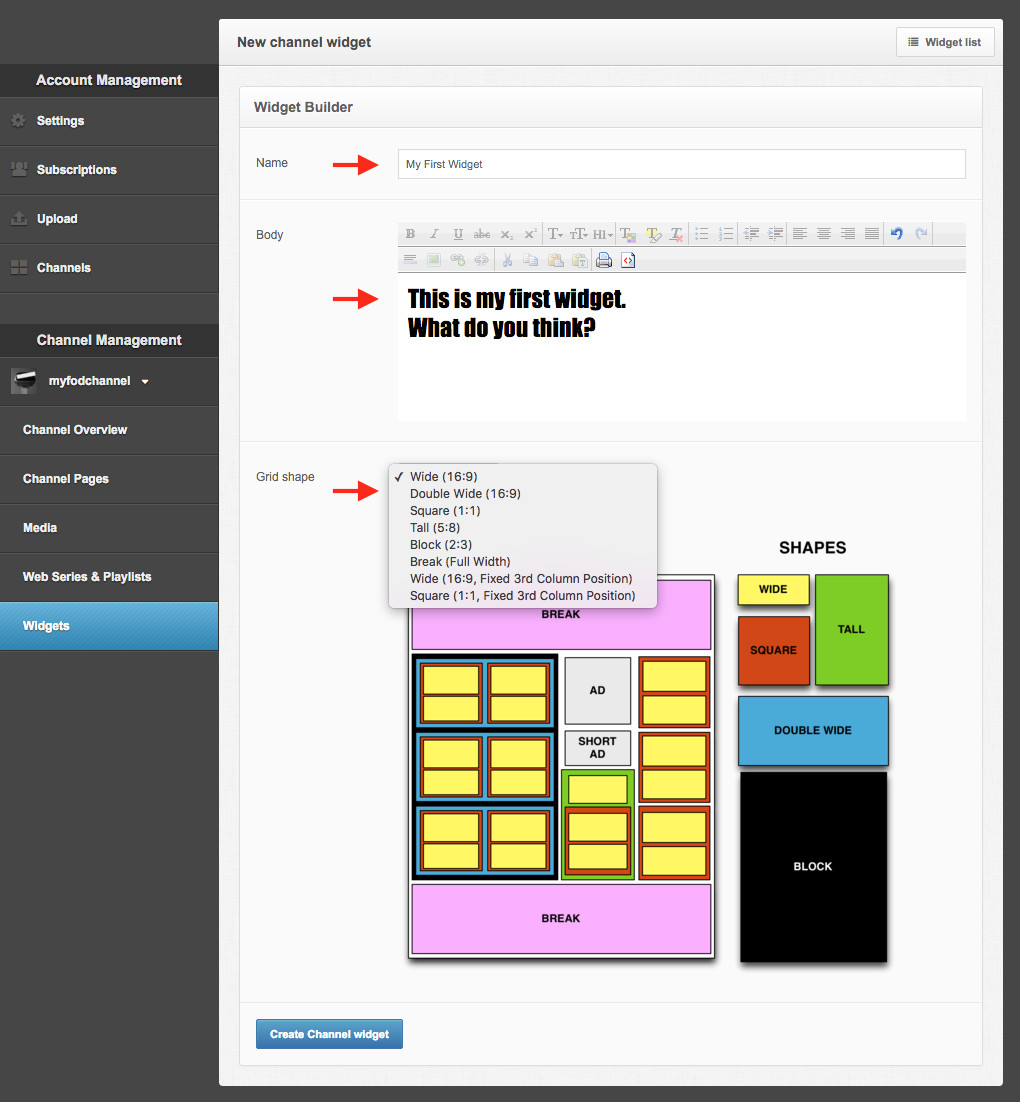The image size is (1020, 1102).
Task: Open Subscriptions page
Action: pos(109,170)
